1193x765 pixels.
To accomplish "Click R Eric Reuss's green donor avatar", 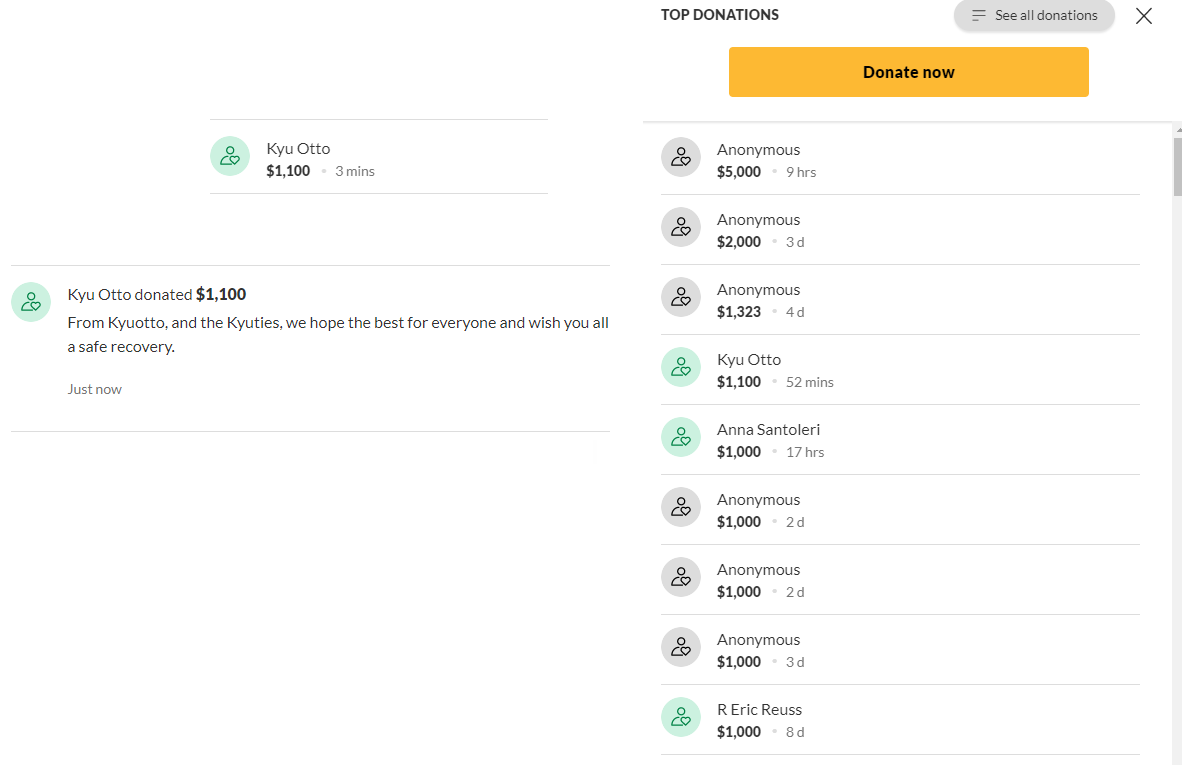I will tap(680, 718).
